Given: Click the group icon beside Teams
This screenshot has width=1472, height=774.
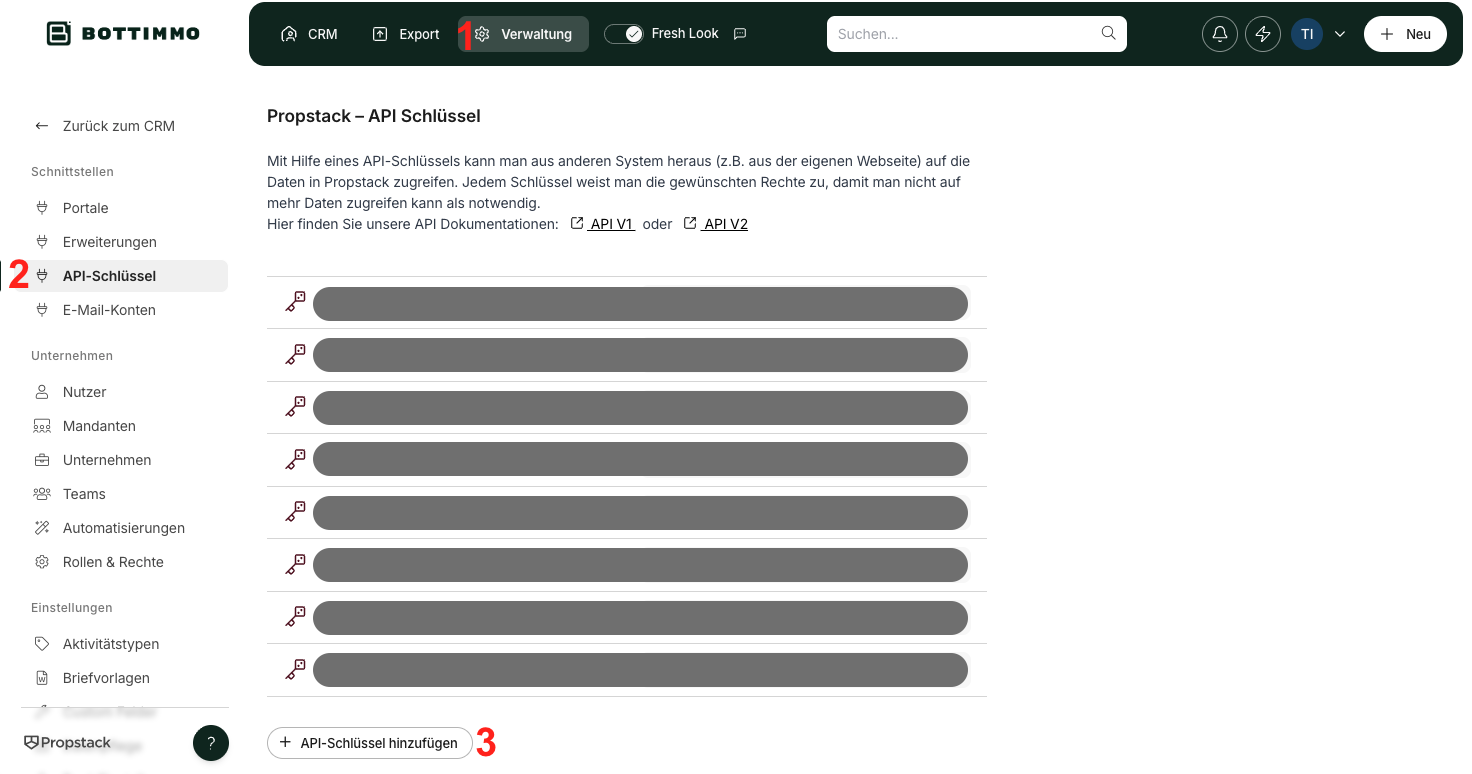Looking at the screenshot, I should tap(42, 494).
